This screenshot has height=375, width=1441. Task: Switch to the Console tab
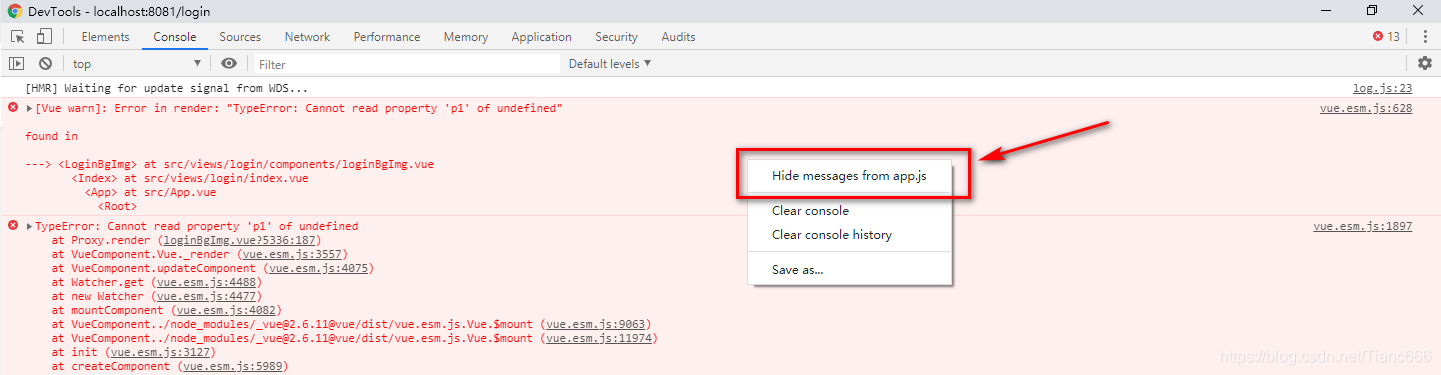point(175,37)
